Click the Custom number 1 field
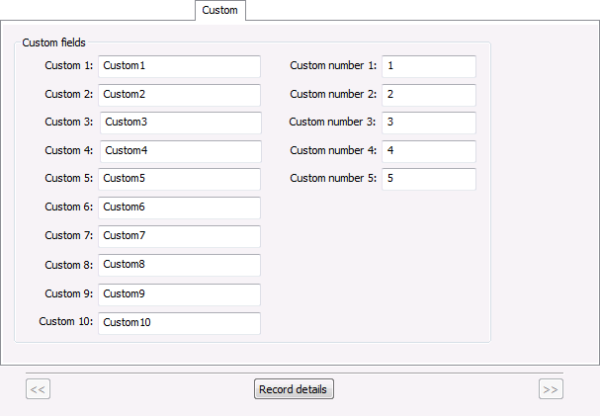Image resolution: width=600 pixels, height=416 pixels. tap(429, 66)
